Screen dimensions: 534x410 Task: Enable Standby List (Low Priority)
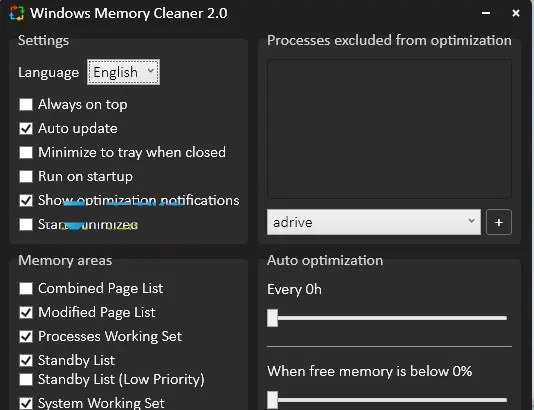(x=26, y=379)
